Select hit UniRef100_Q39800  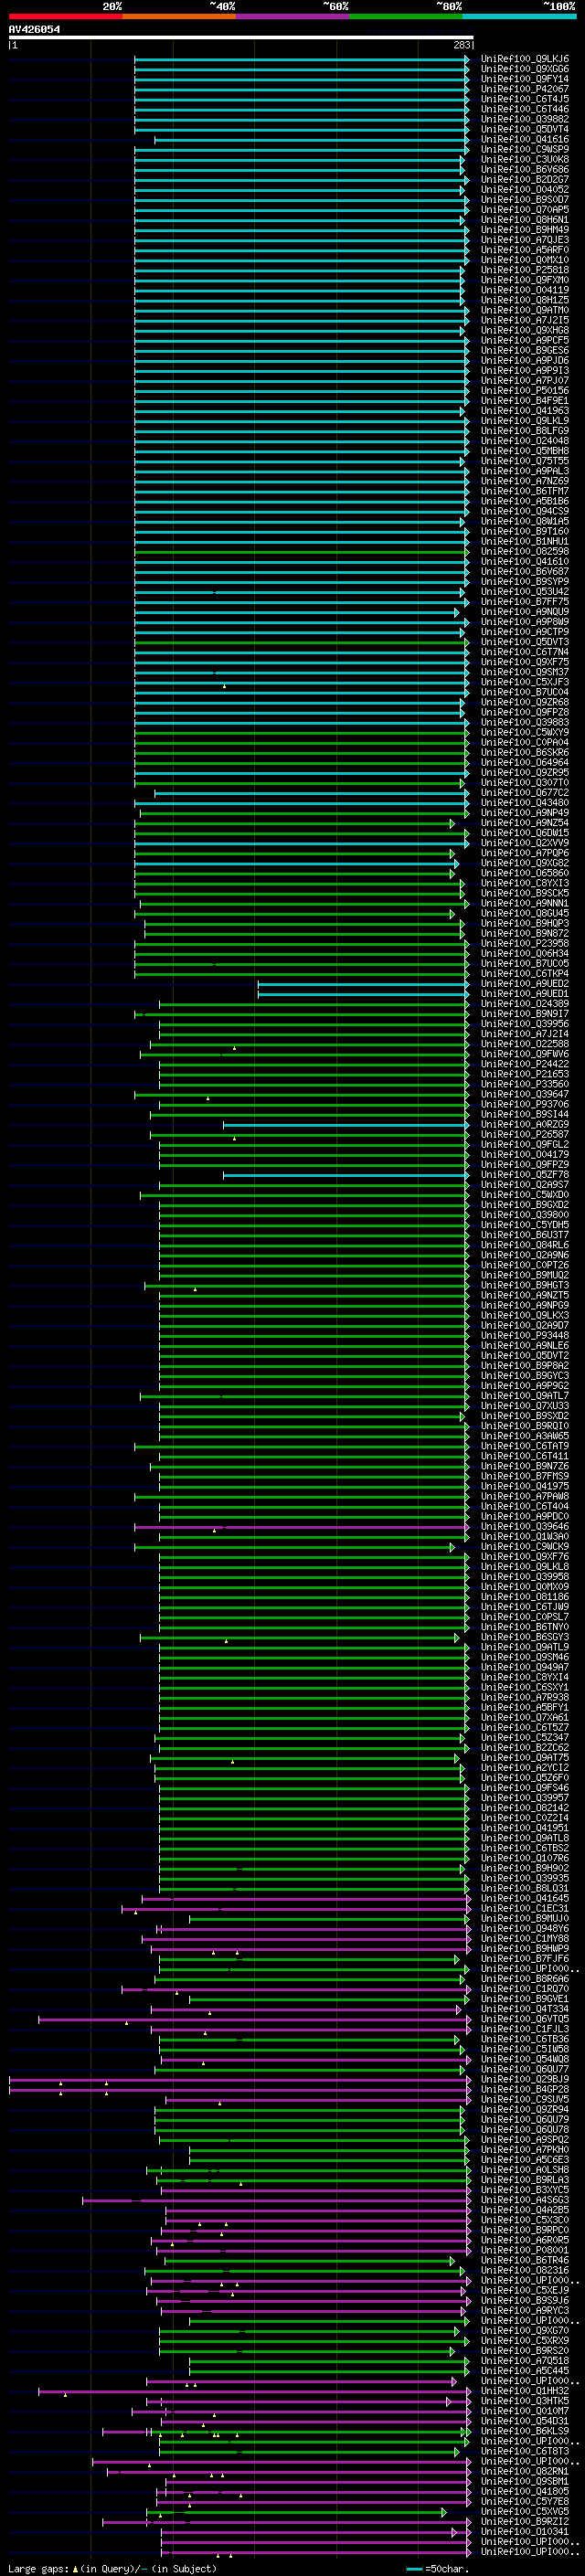[x=525, y=1215]
